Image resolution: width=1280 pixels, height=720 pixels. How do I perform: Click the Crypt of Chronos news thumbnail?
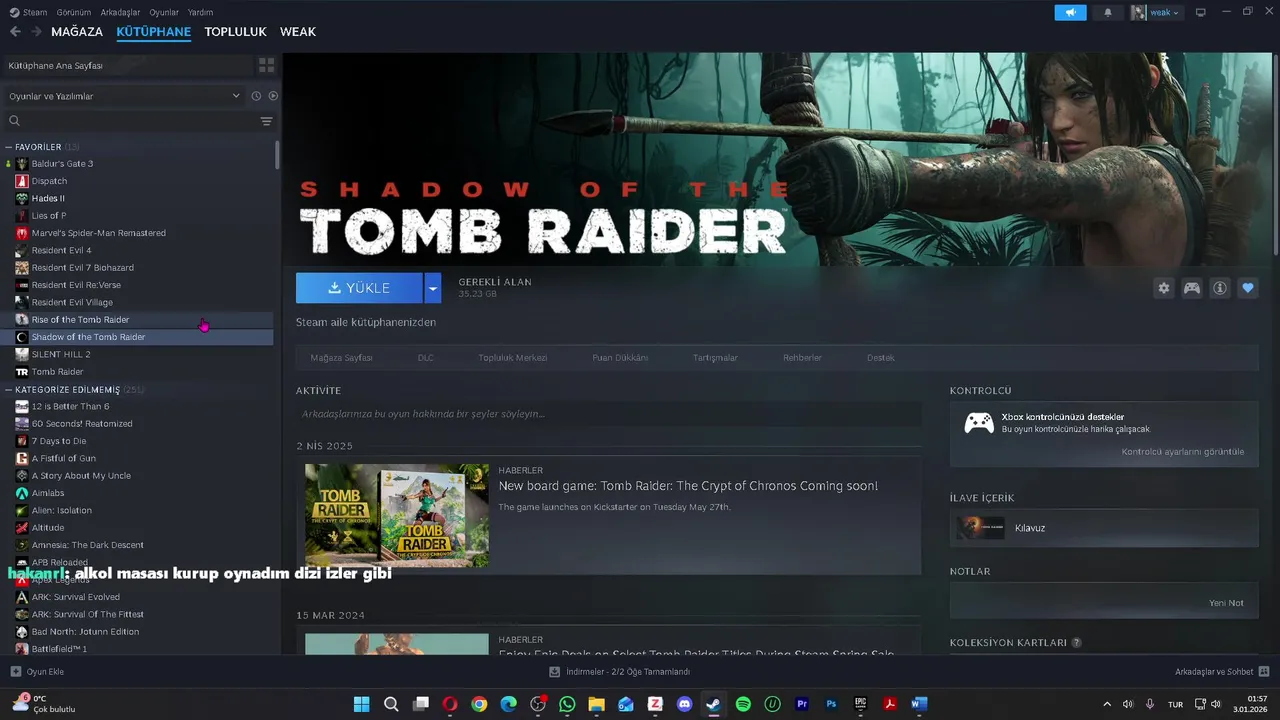point(397,516)
